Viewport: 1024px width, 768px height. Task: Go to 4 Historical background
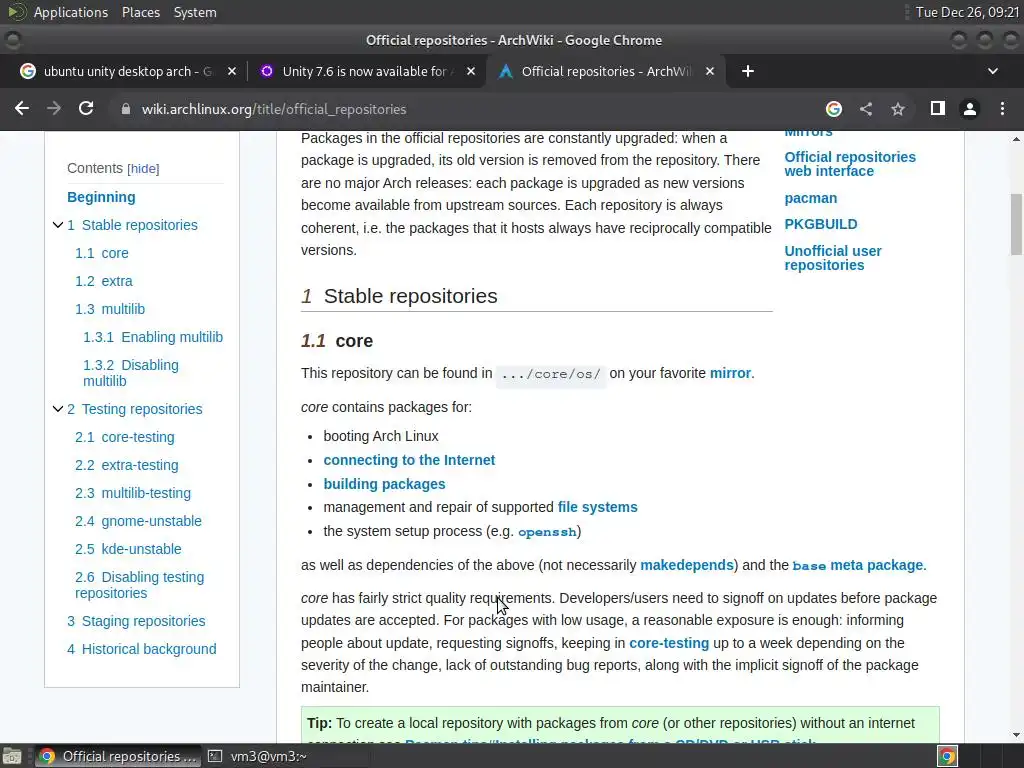pyautogui.click(x=142, y=649)
